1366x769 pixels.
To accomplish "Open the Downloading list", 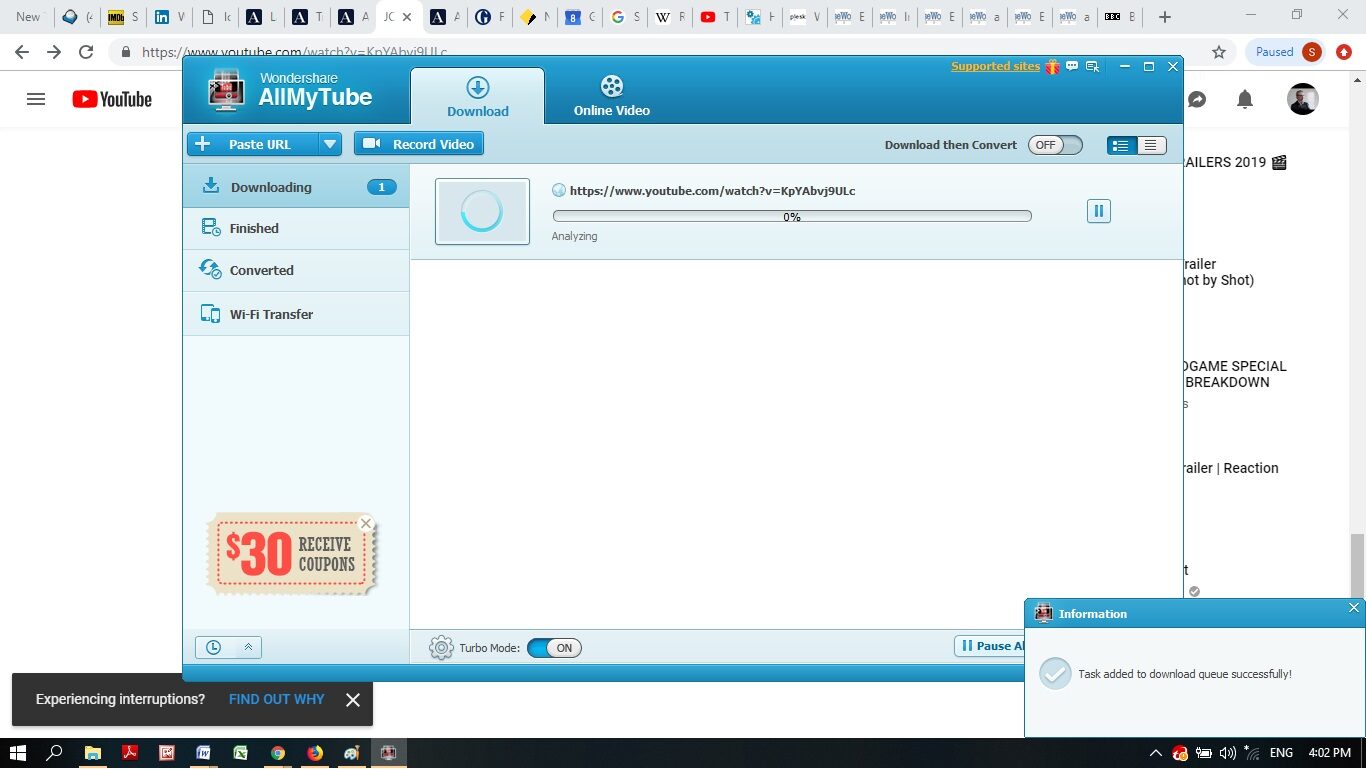I will (296, 187).
